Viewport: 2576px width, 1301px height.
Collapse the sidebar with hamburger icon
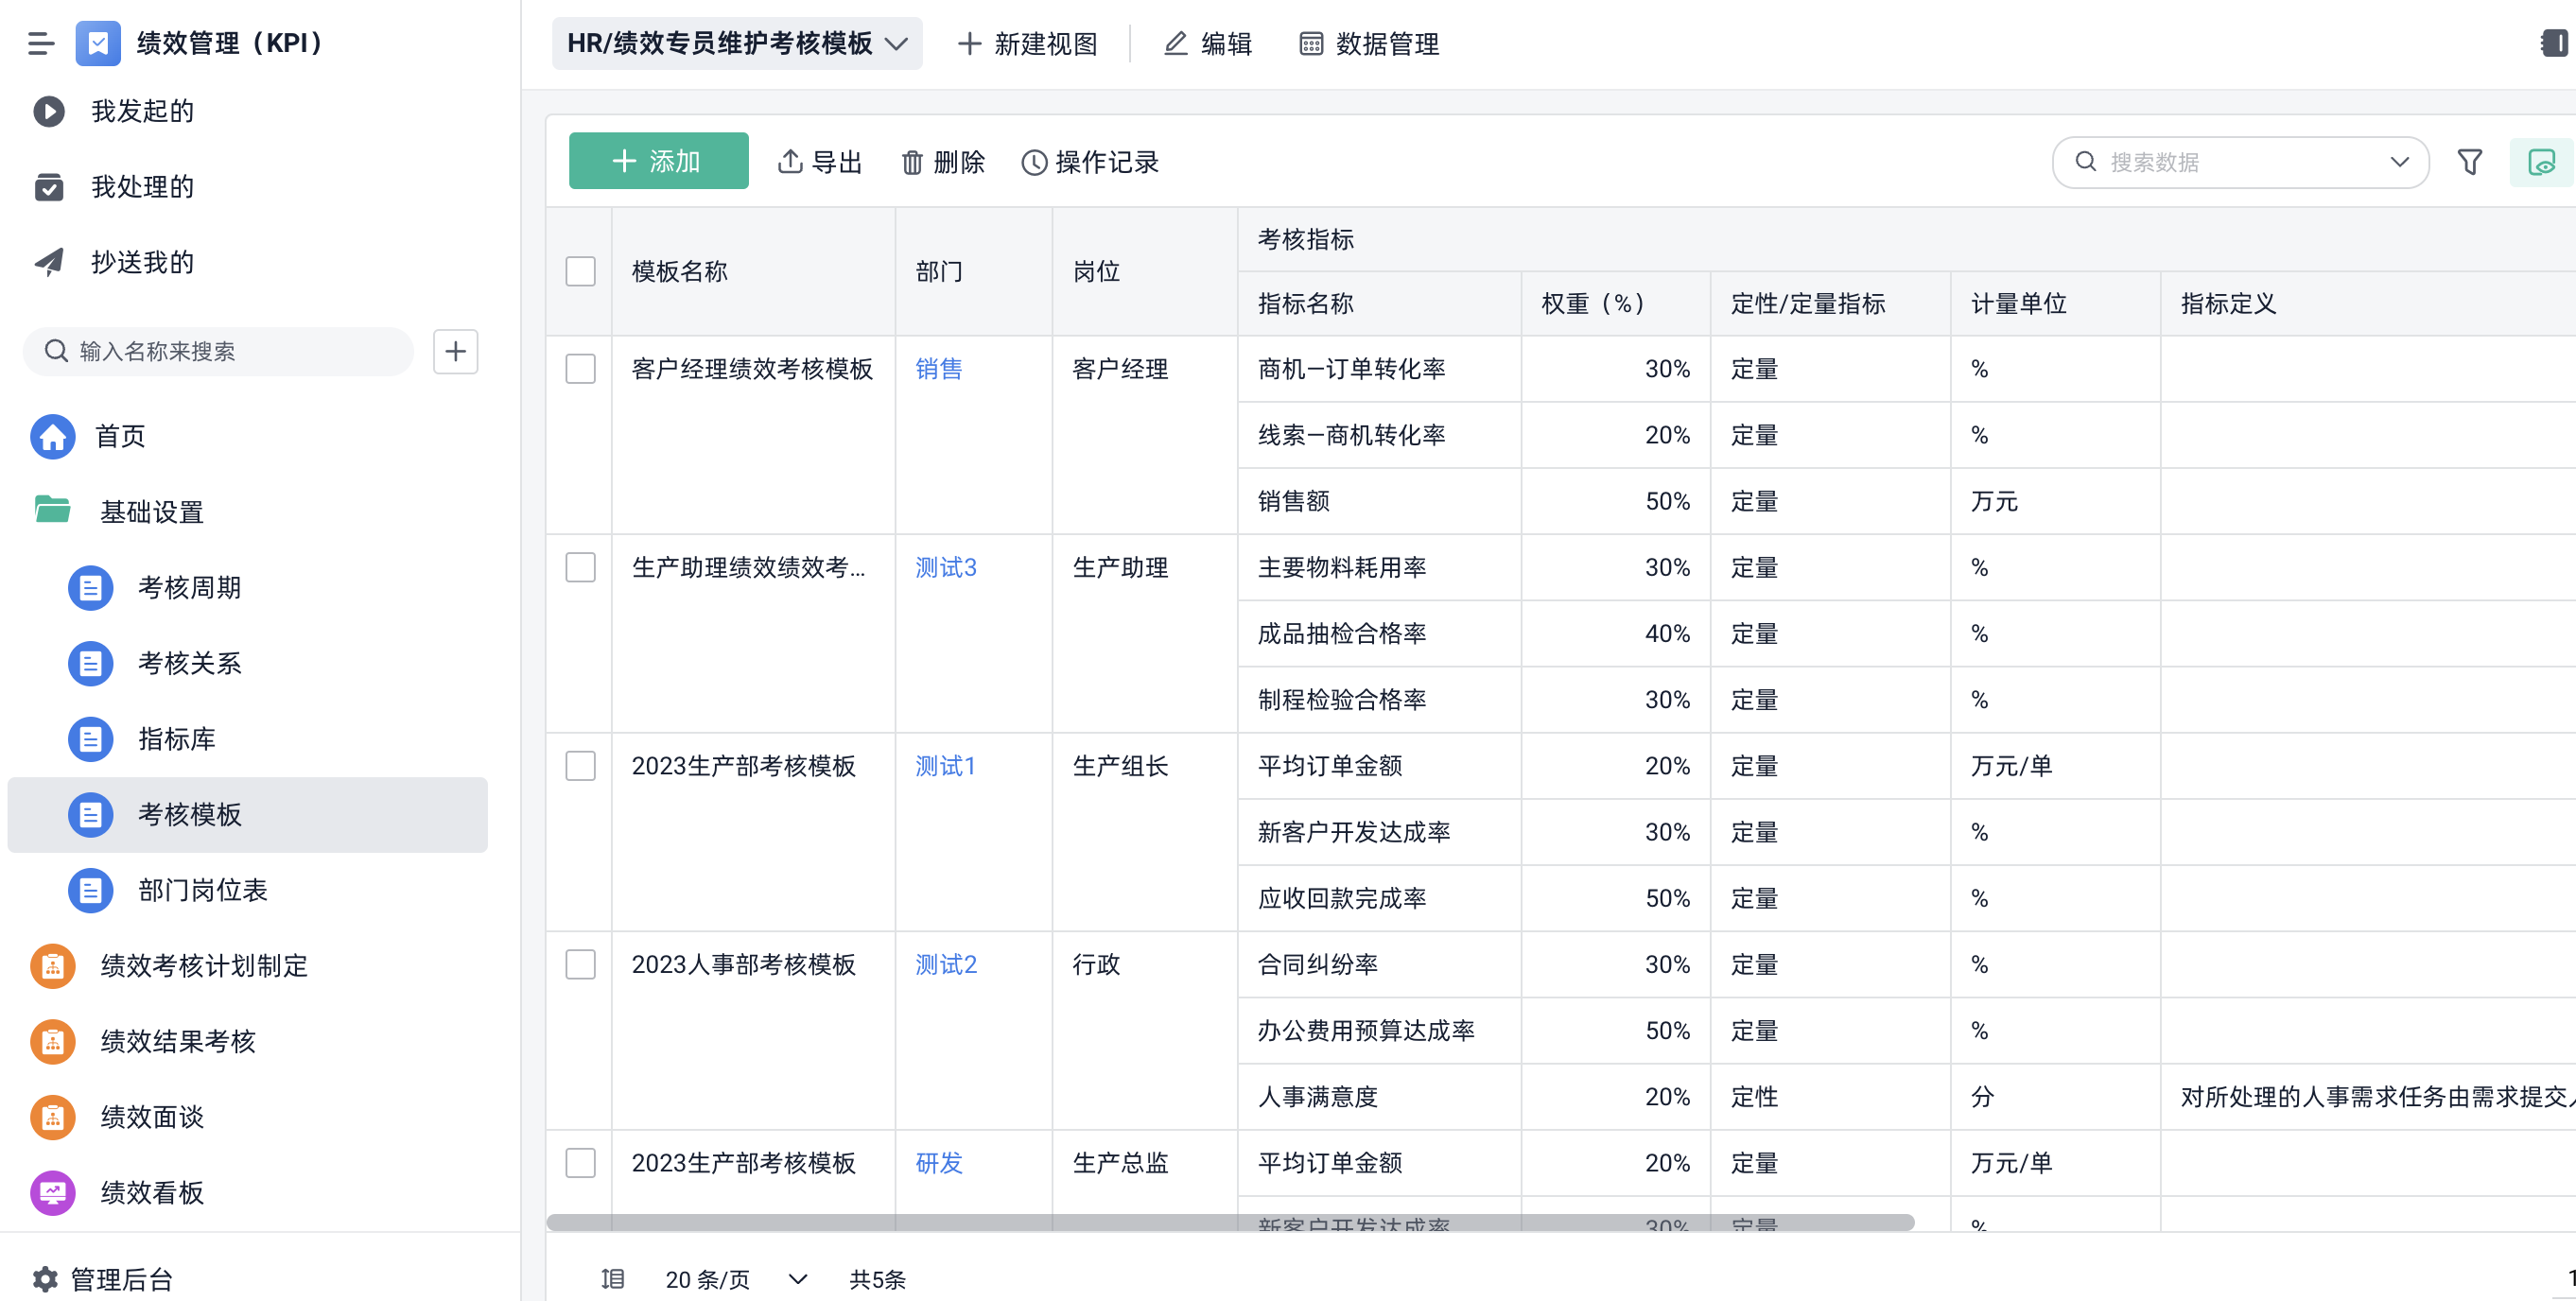click(41, 43)
